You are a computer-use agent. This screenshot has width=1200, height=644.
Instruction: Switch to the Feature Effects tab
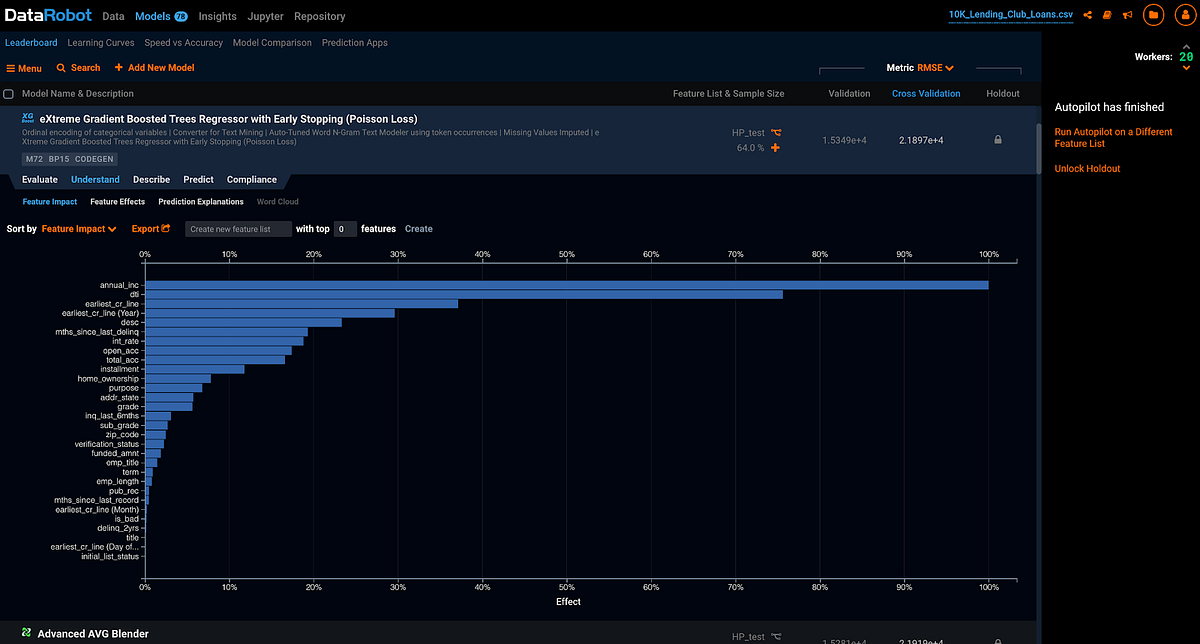tap(118, 202)
